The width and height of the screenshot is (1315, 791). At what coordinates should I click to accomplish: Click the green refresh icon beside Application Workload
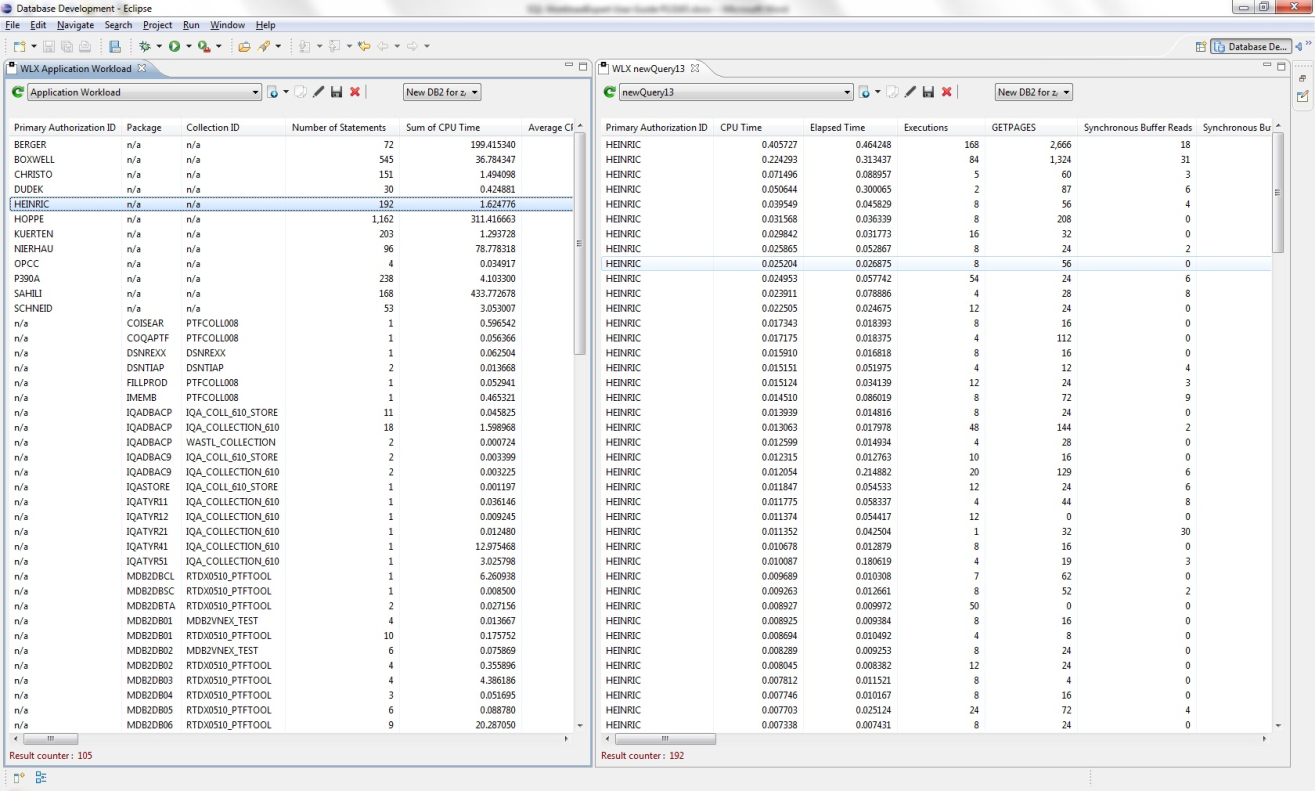17,92
